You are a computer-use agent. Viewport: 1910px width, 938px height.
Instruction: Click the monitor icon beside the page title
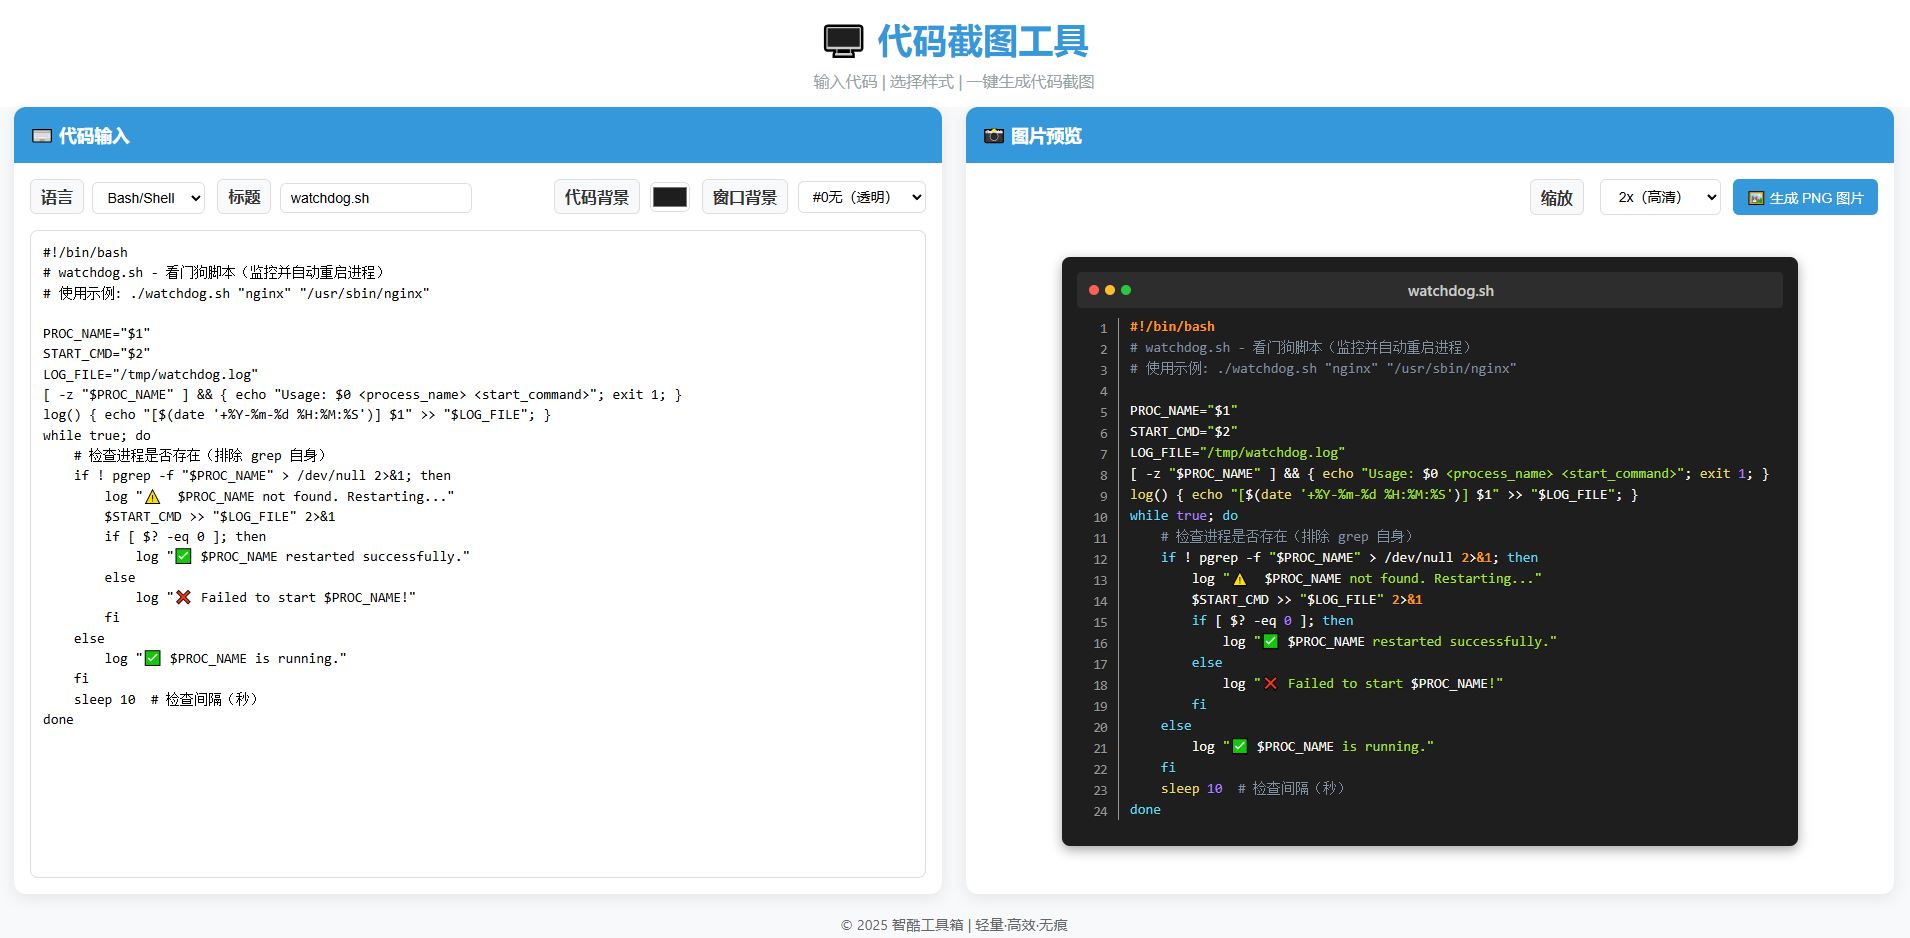(x=843, y=42)
